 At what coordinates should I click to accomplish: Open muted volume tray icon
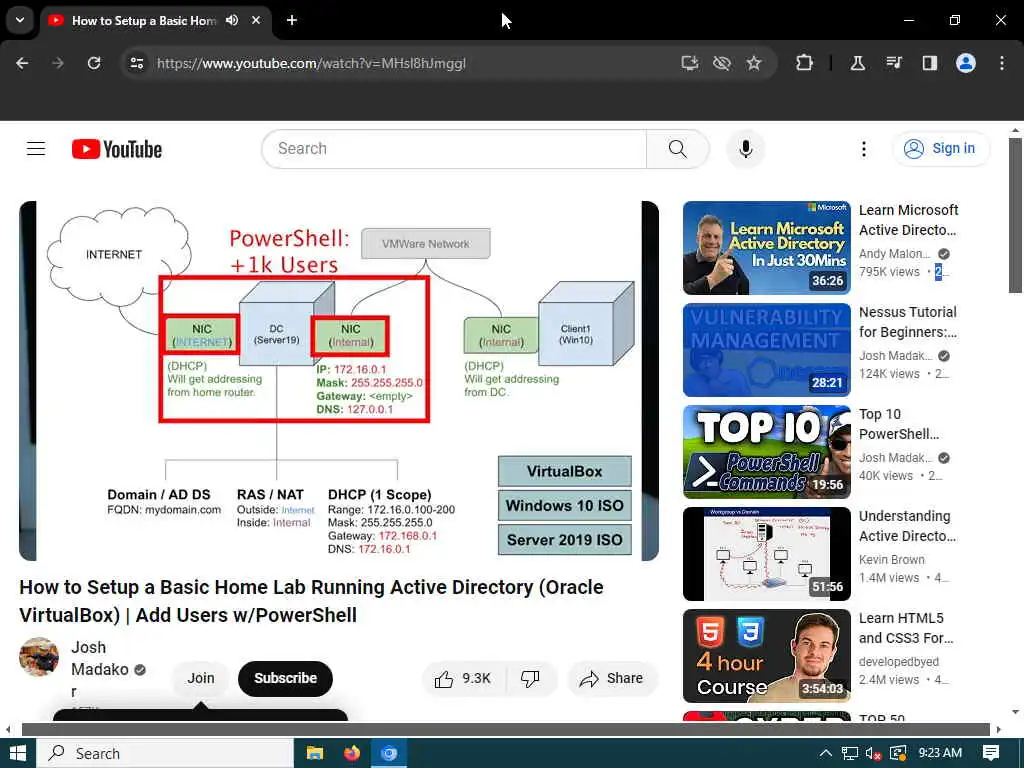[874, 754]
